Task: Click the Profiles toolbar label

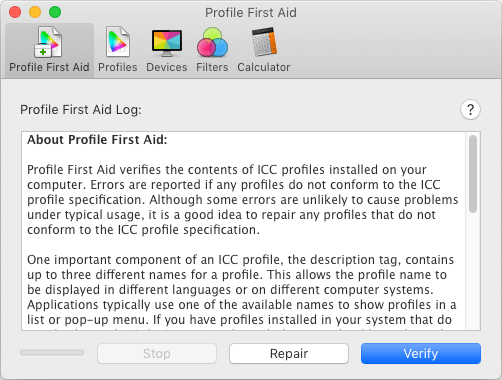Action: (118, 67)
